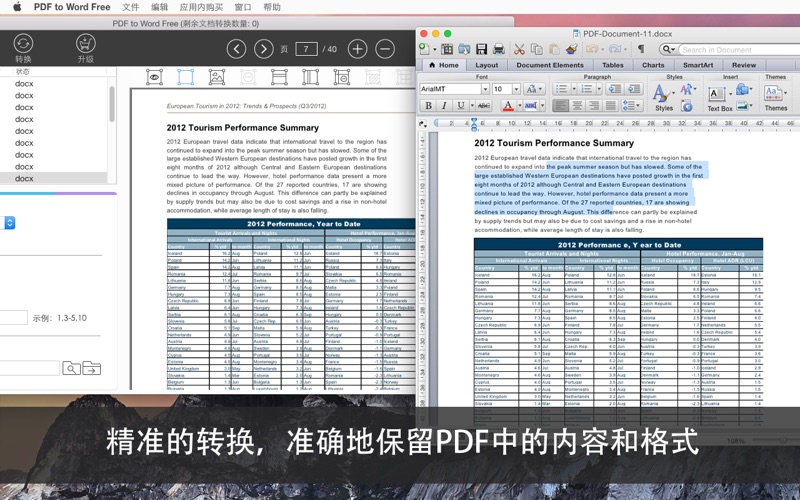Screen dimensions: 800x500
Task: Toggle Italic formatting in Word
Action: pyautogui.click(x=444, y=106)
